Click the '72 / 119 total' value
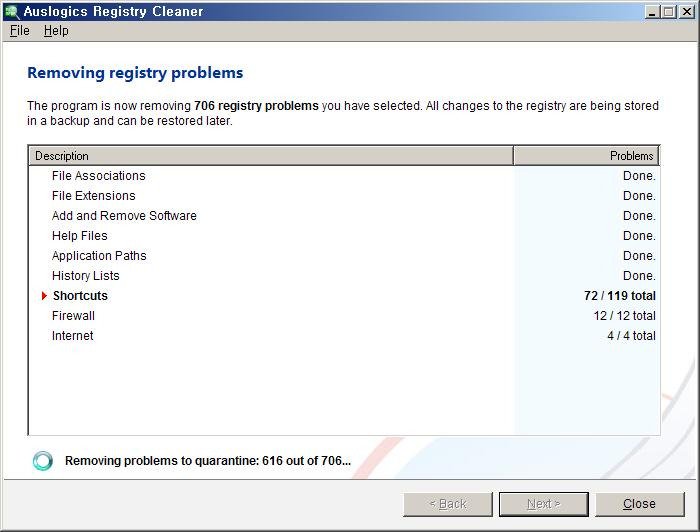This screenshot has width=700, height=532. pyautogui.click(x=620, y=296)
